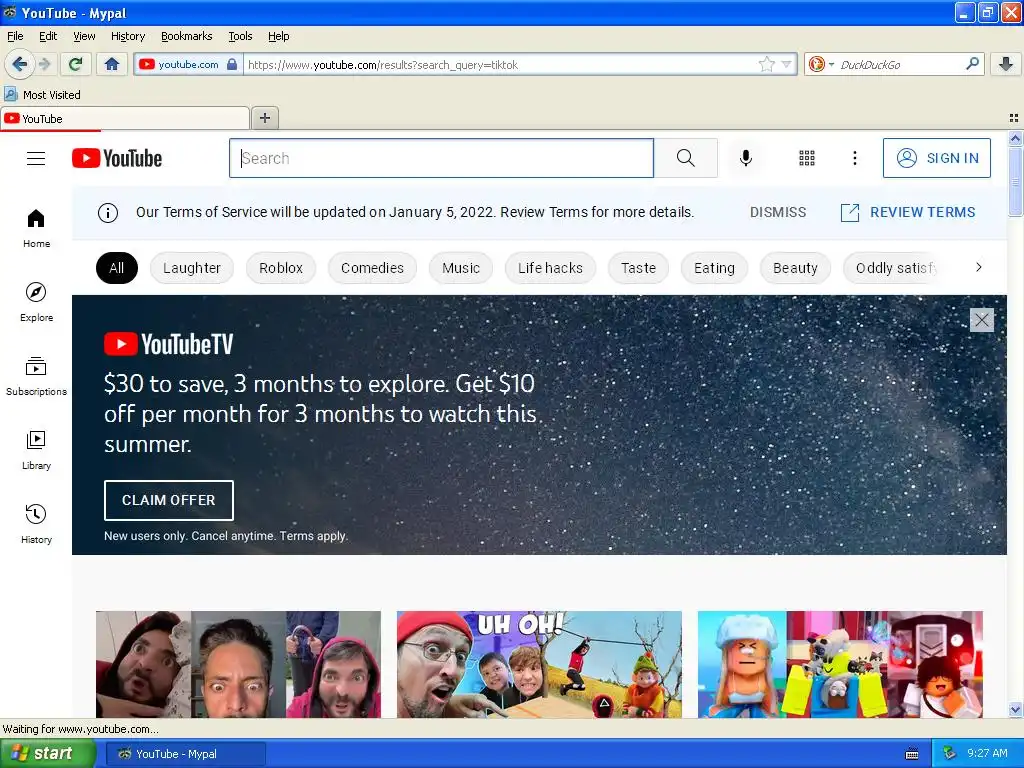1024x768 pixels.
Task: Open the search engine chooser dropdown
Action: coord(821,64)
